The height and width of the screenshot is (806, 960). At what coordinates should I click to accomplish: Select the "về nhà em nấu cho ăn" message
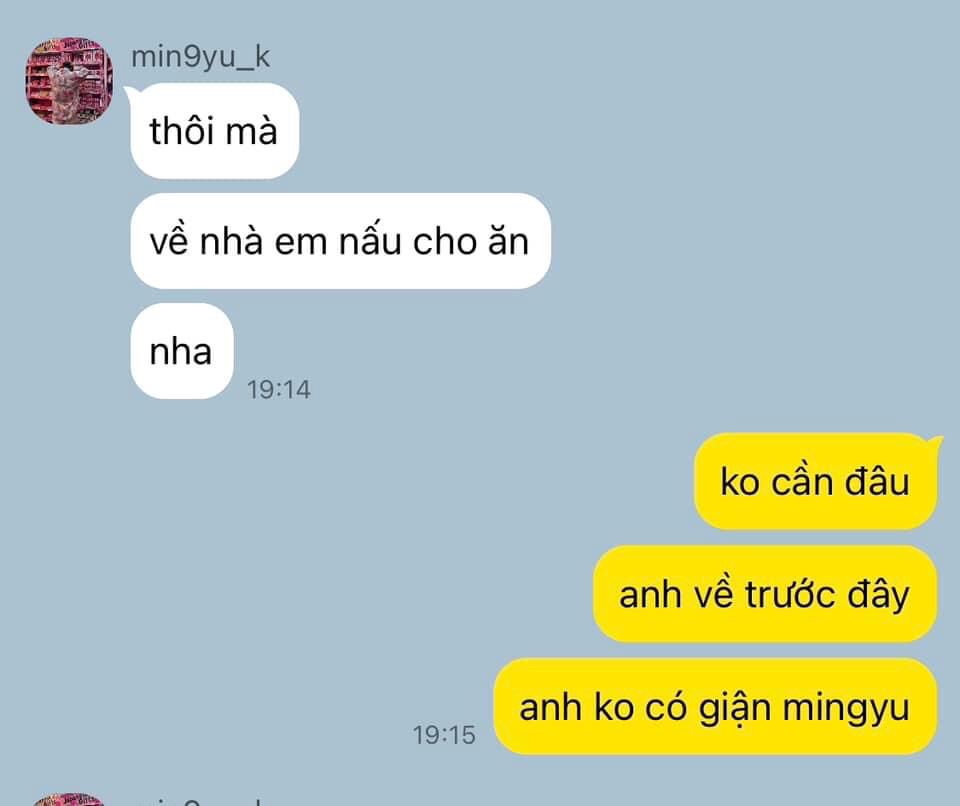[340, 241]
